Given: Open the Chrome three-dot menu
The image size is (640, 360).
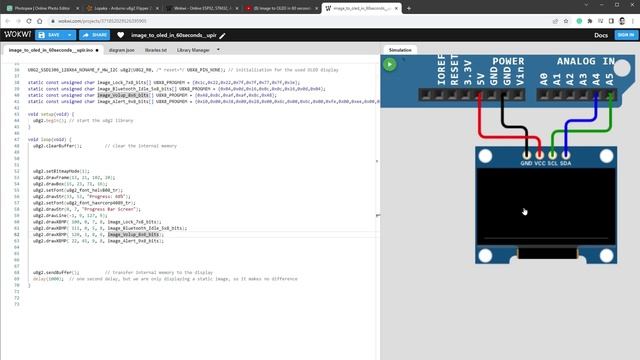Looking at the screenshot, I should pyautogui.click(x=633, y=21).
